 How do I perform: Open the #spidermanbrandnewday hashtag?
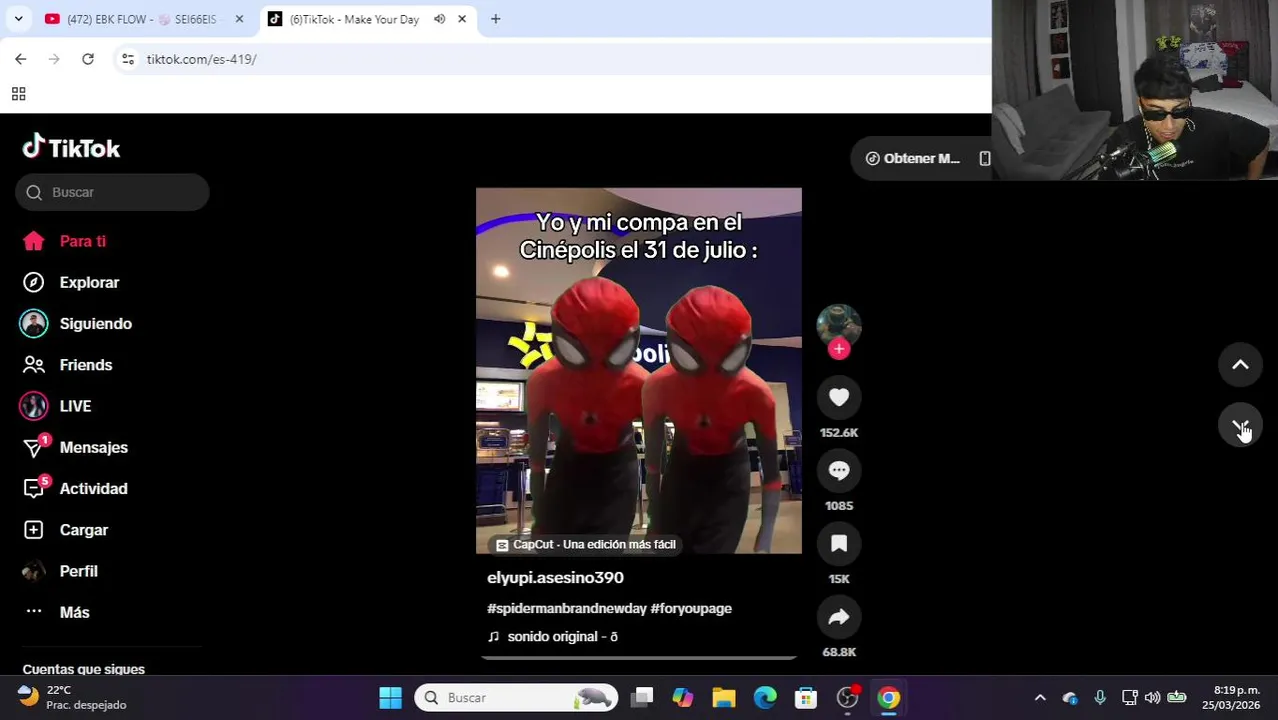click(x=567, y=608)
